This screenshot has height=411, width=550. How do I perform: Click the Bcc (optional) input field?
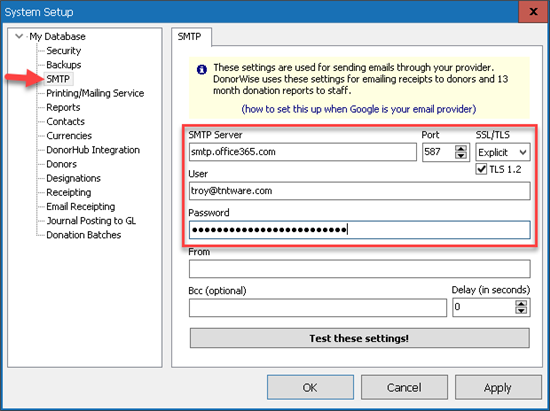[318, 308]
